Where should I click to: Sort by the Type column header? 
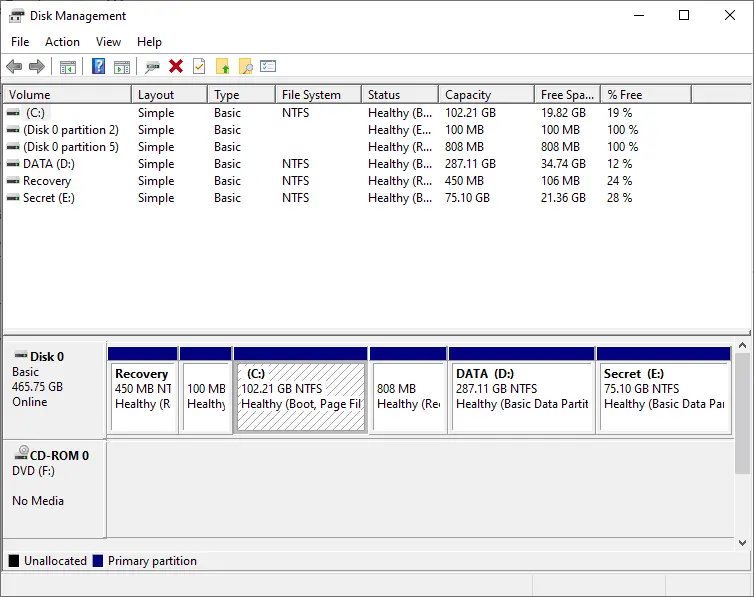coord(242,95)
